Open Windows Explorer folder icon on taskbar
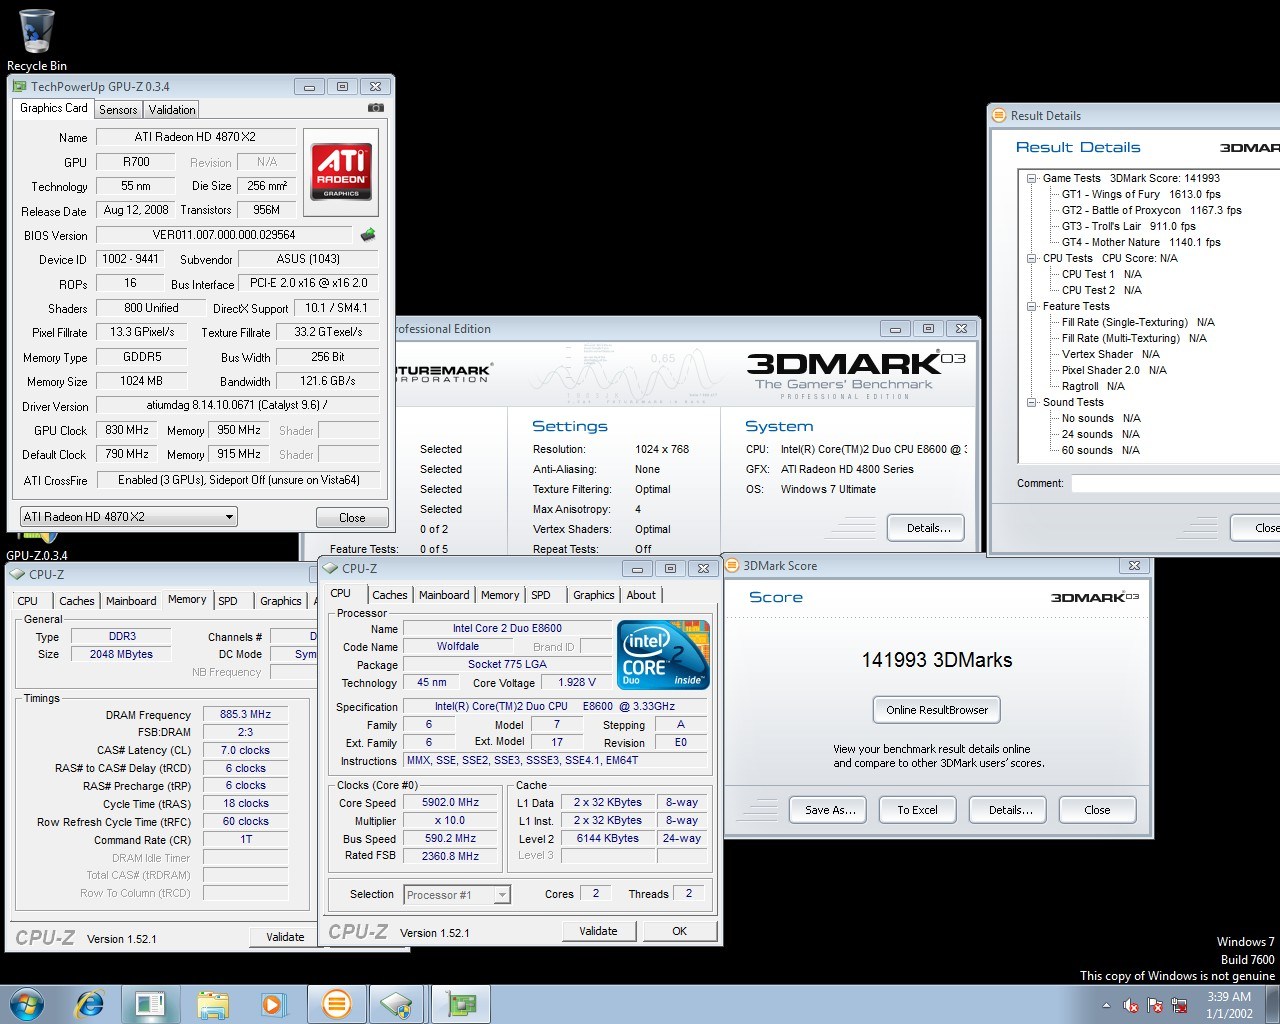The image size is (1280, 1024). (213, 1004)
